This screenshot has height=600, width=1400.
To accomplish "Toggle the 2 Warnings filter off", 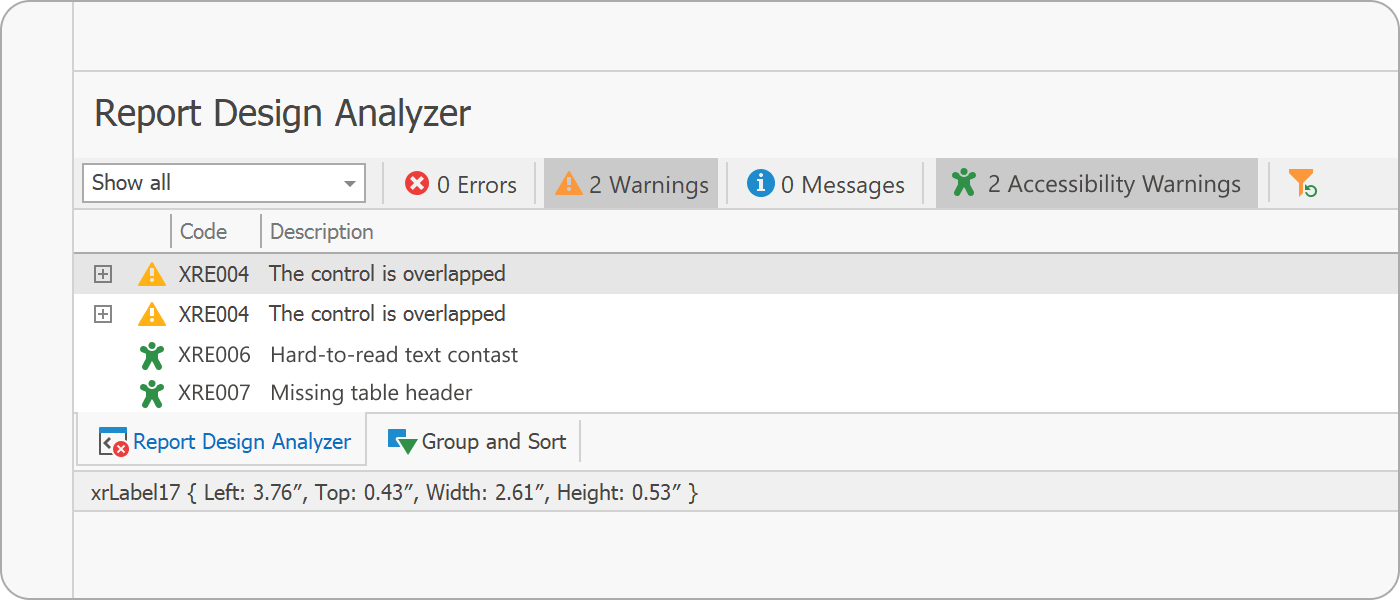I will pos(631,183).
